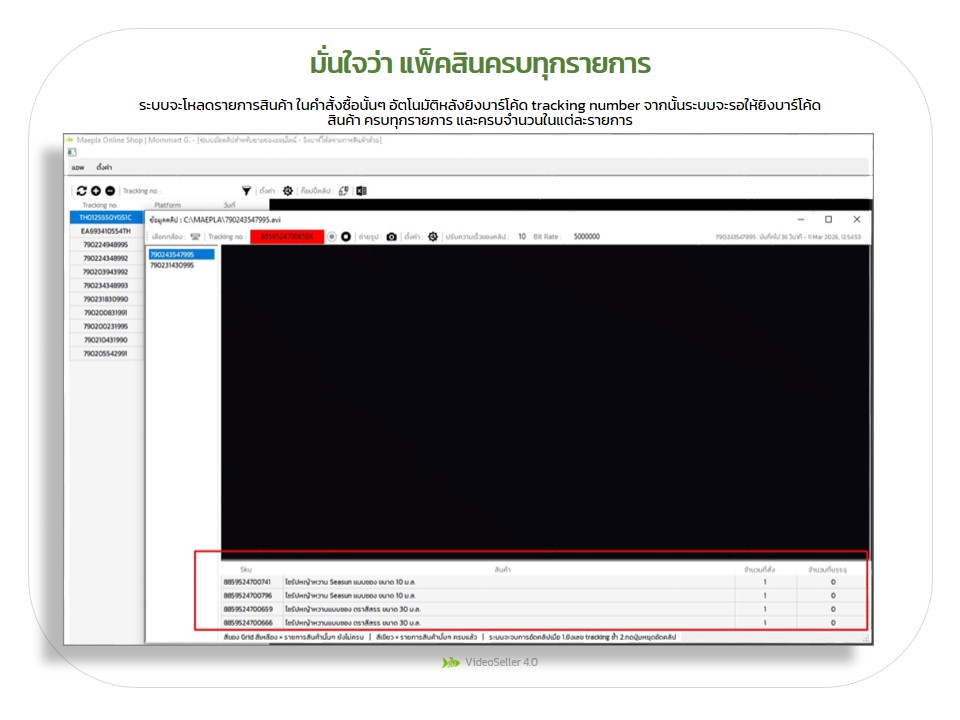Click the minus (remove) icon in main toolbar
Screen dimensions: 960x720
pos(109,190)
